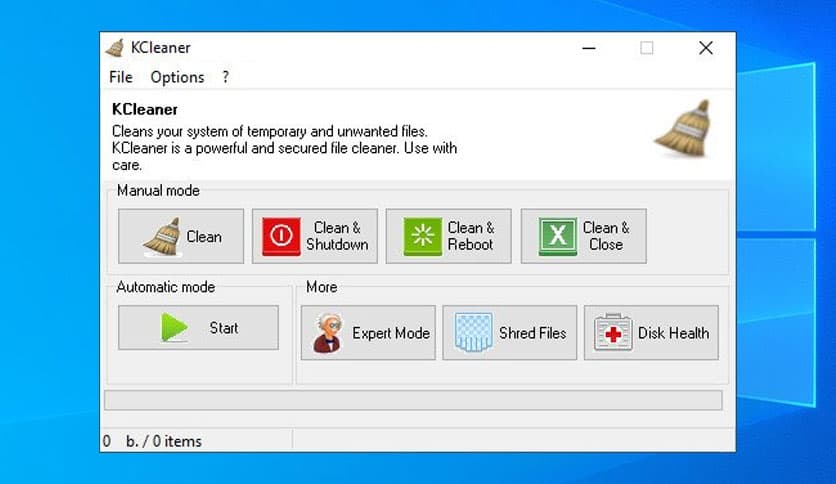
Task: Close the KCleaner window
Action: coord(705,48)
